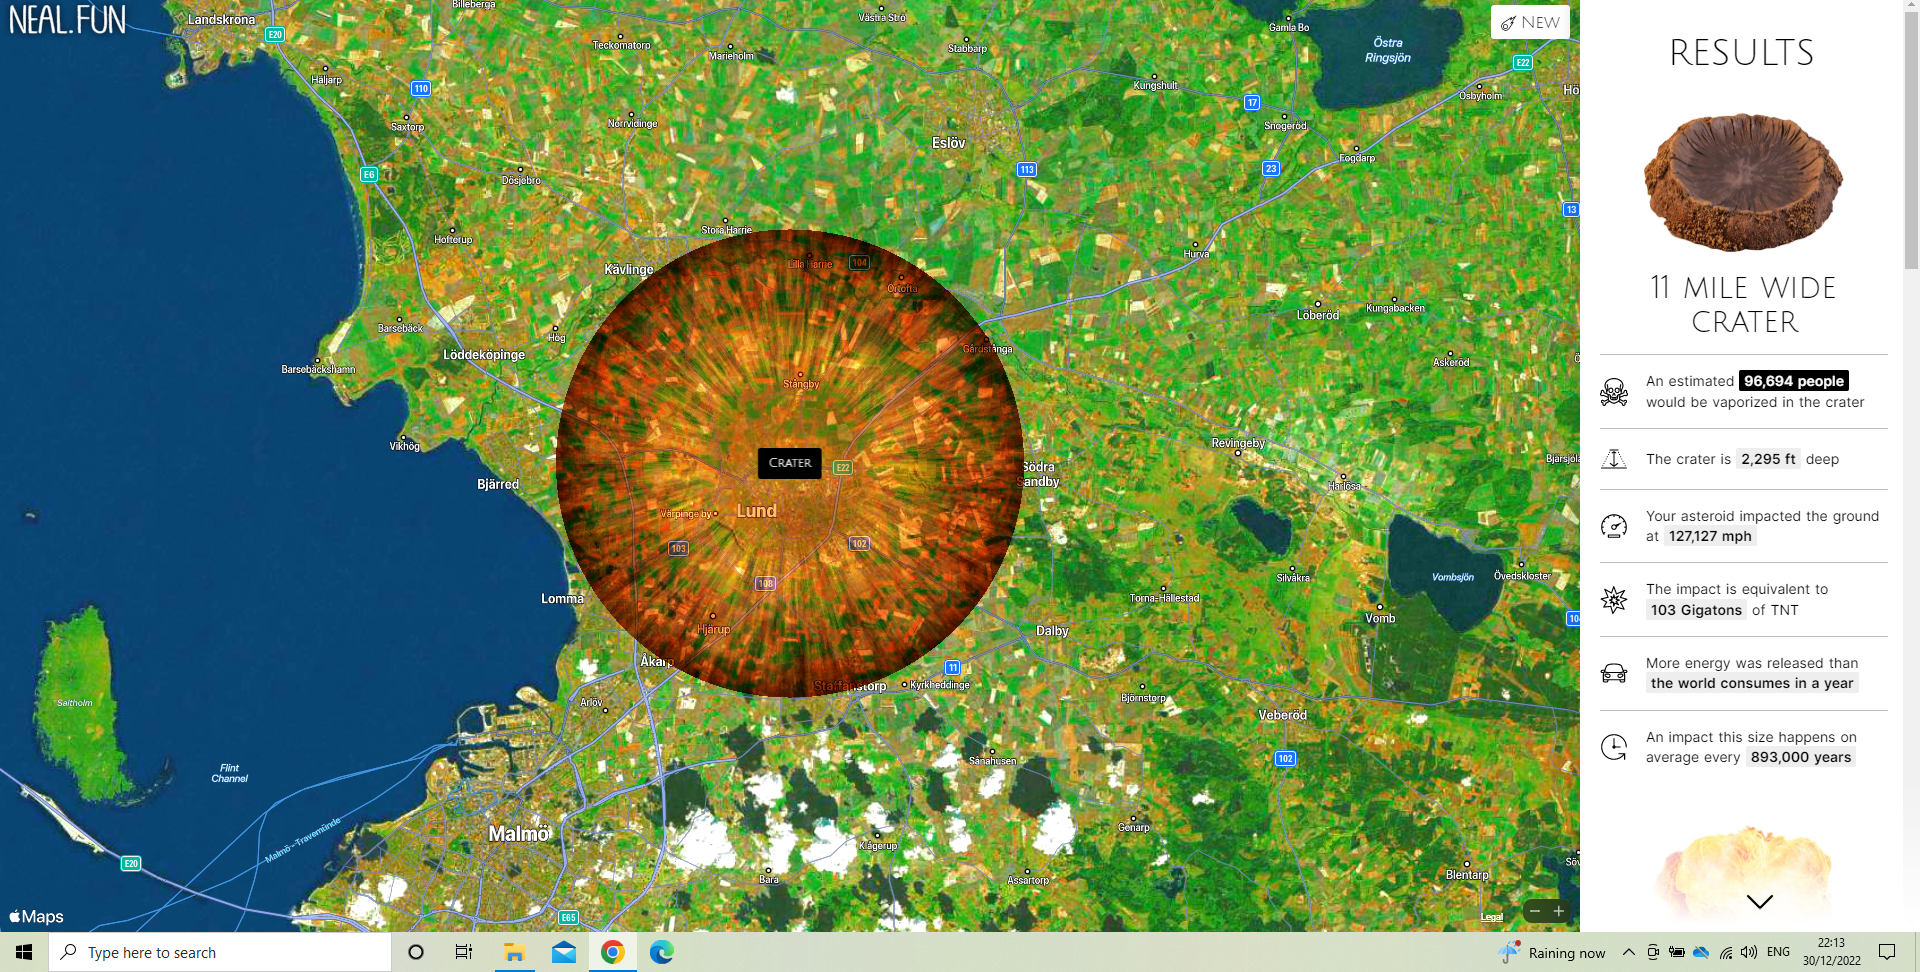Image resolution: width=1920 pixels, height=972 pixels.
Task: Click the battery status tray icon
Action: click(1677, 952)
